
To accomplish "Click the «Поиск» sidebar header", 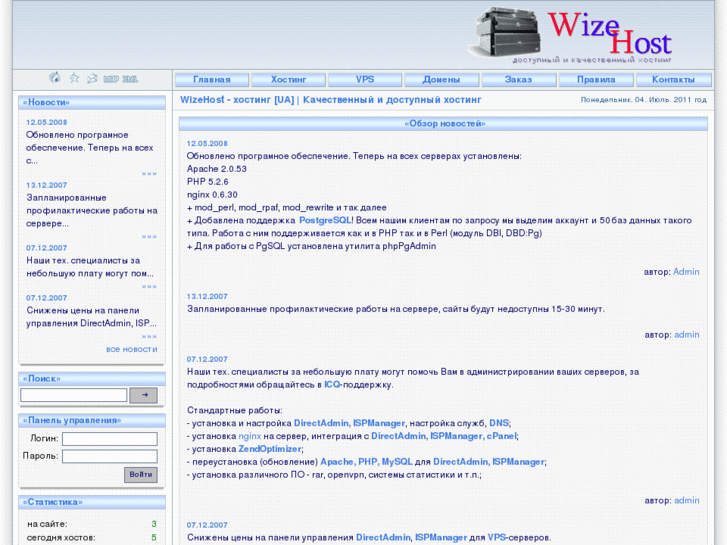I will (x=92, y=379).
